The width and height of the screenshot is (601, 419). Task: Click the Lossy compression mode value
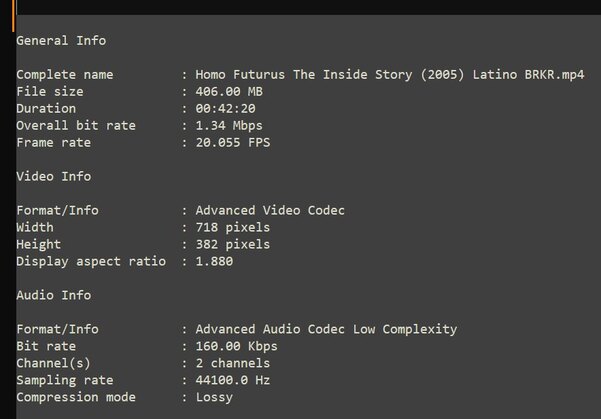(214, 398)
